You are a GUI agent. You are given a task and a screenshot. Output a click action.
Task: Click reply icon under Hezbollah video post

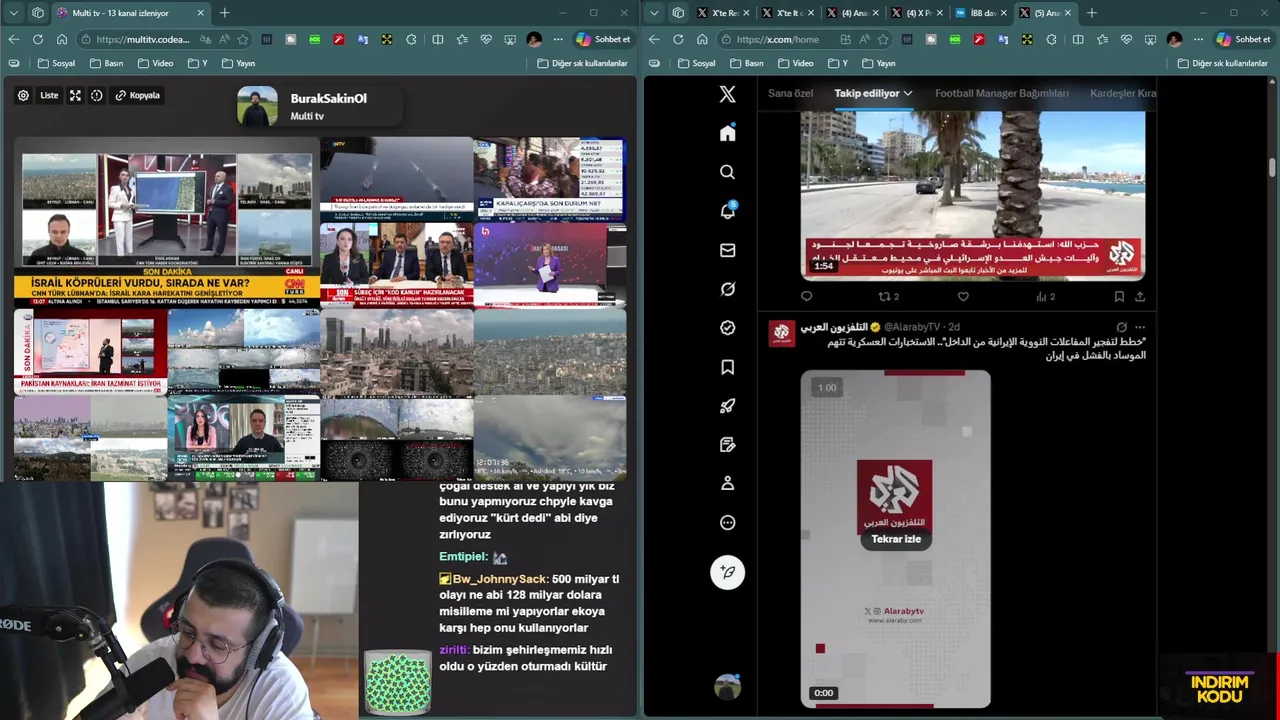[807, 296]
